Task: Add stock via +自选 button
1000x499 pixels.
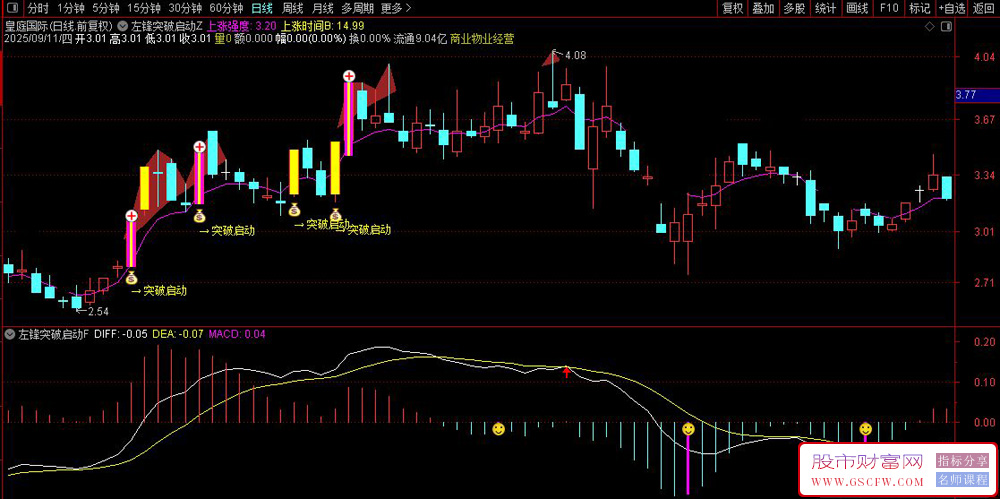Action: click(x=952, y=8)
